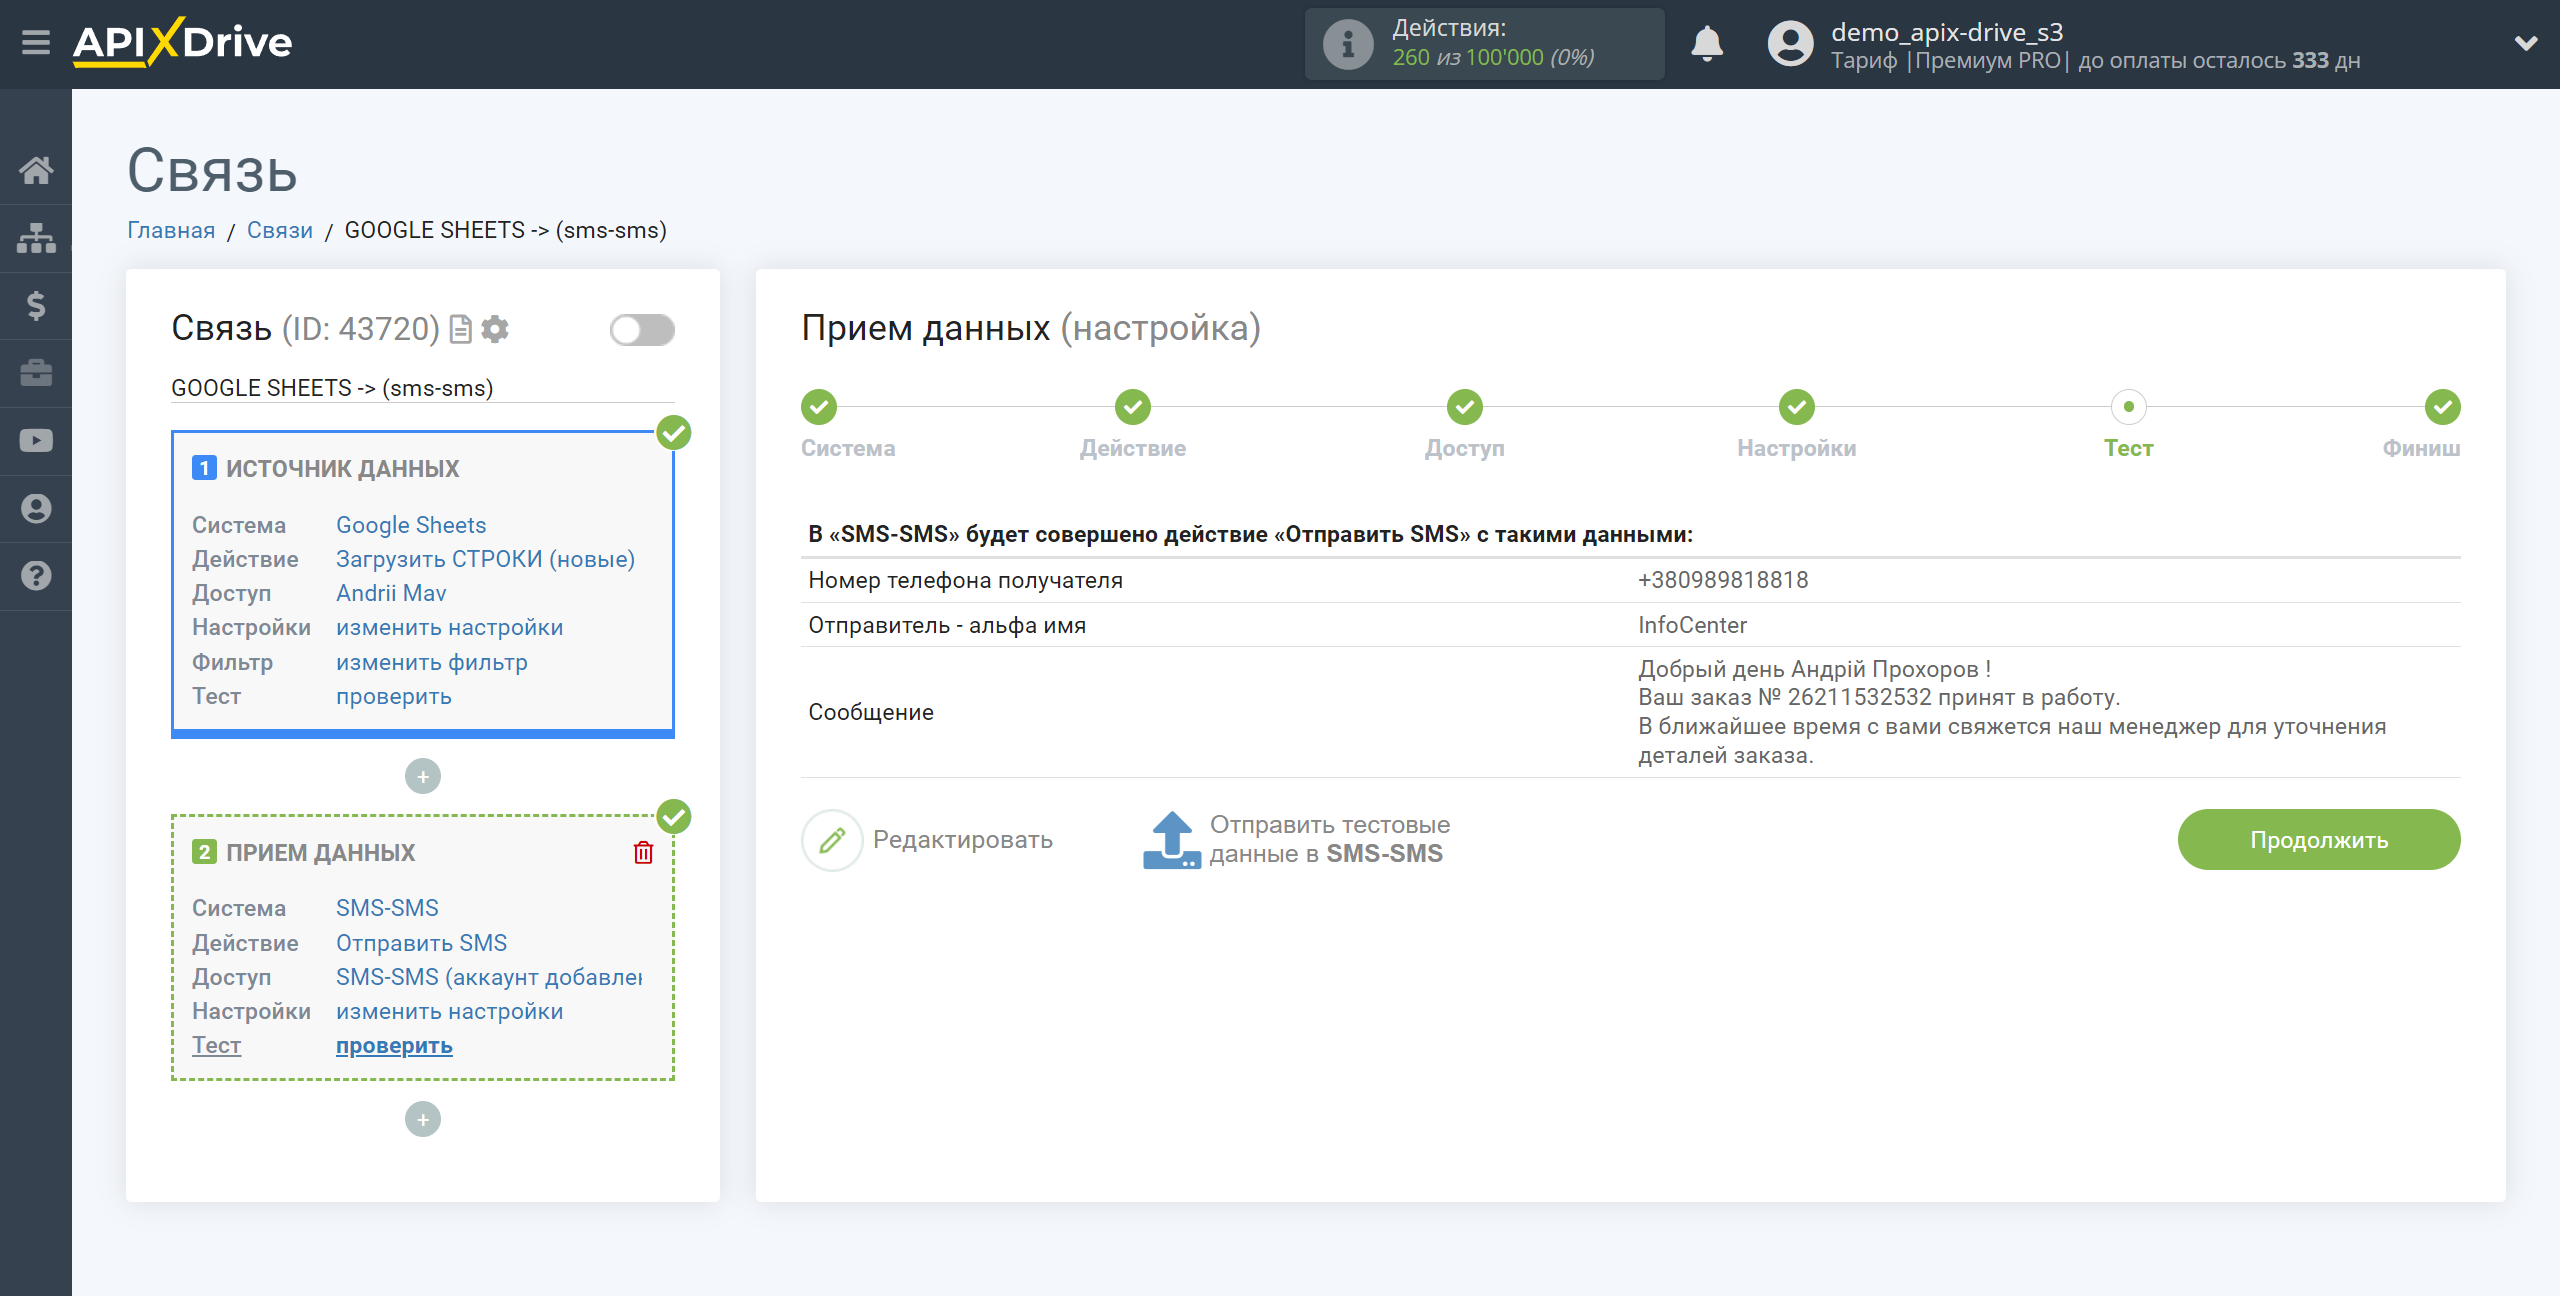Click the Сообщение row label

click(871, 712)
